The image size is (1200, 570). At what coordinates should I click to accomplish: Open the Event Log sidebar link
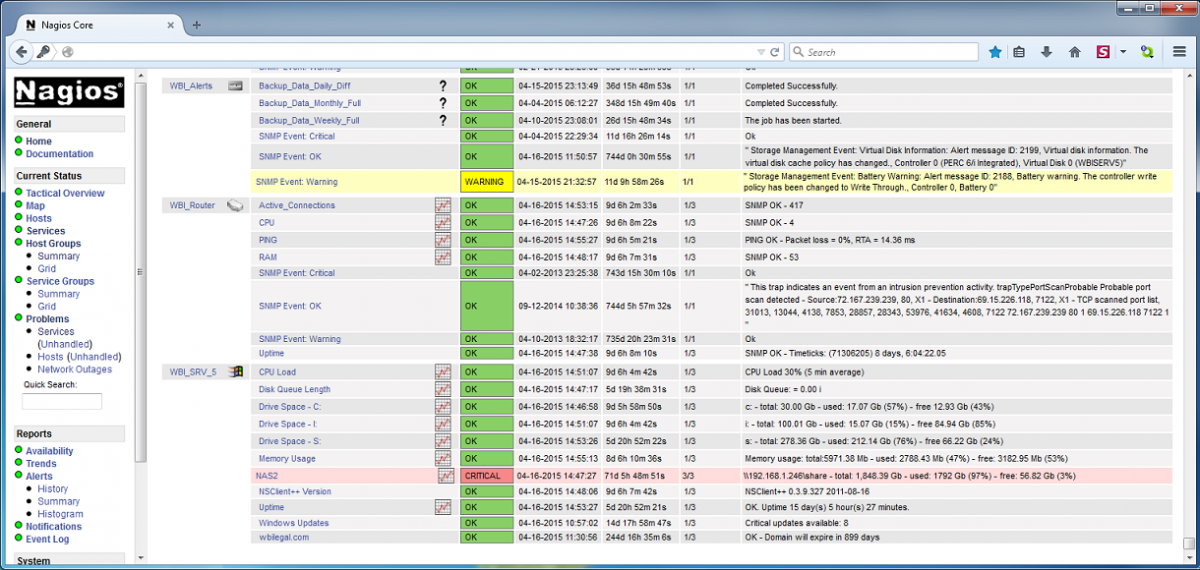(x=47, y=539)
